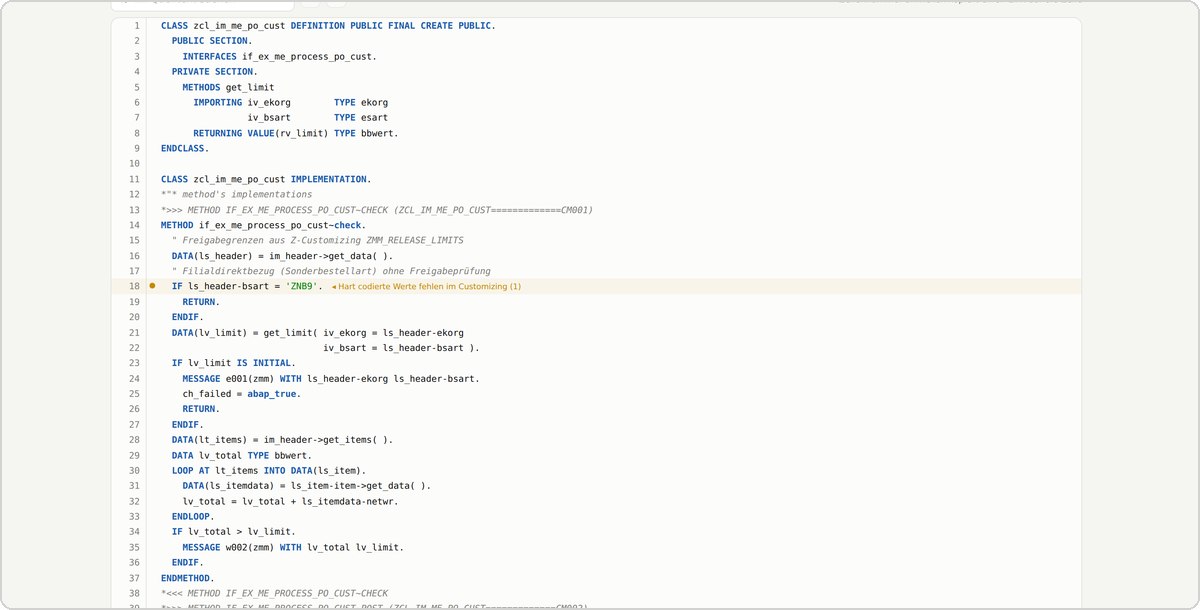The image size is (1200, 610).
Task: Click the 'IF lv_total > lv_limit.' line
Action: pos(234,532)
